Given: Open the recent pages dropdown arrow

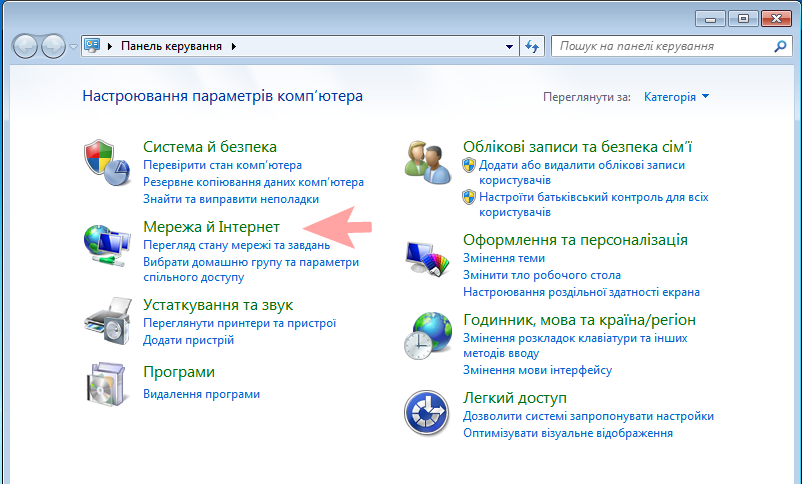Looking at the screenshot, I should (x=73, y=47).
